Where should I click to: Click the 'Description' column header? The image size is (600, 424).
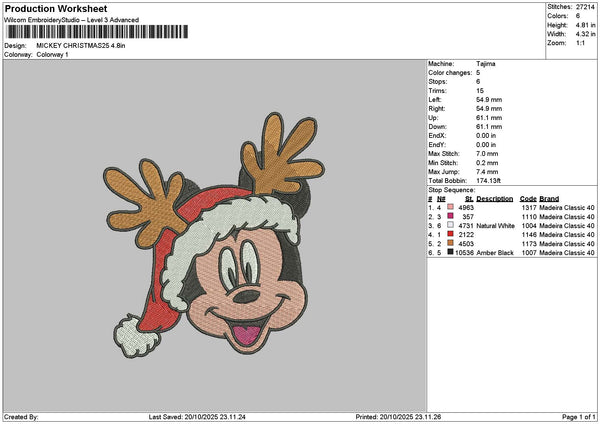coord(495,199)
